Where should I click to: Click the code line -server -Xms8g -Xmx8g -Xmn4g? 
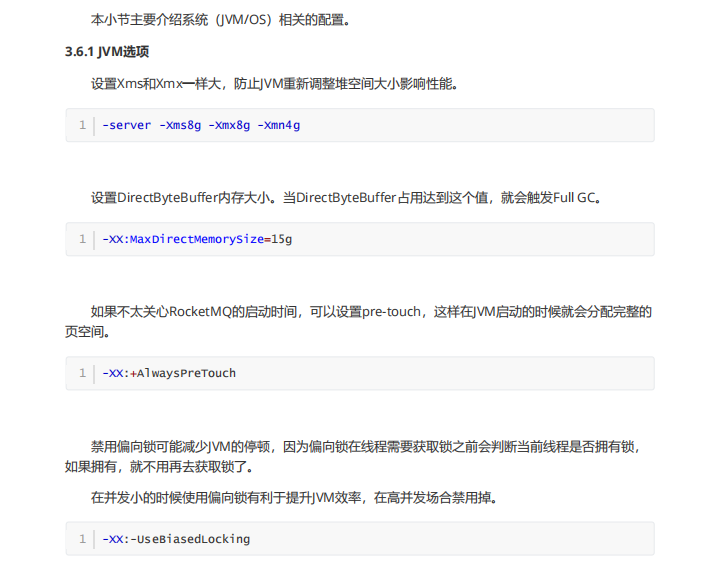click(x=201, y=125)
